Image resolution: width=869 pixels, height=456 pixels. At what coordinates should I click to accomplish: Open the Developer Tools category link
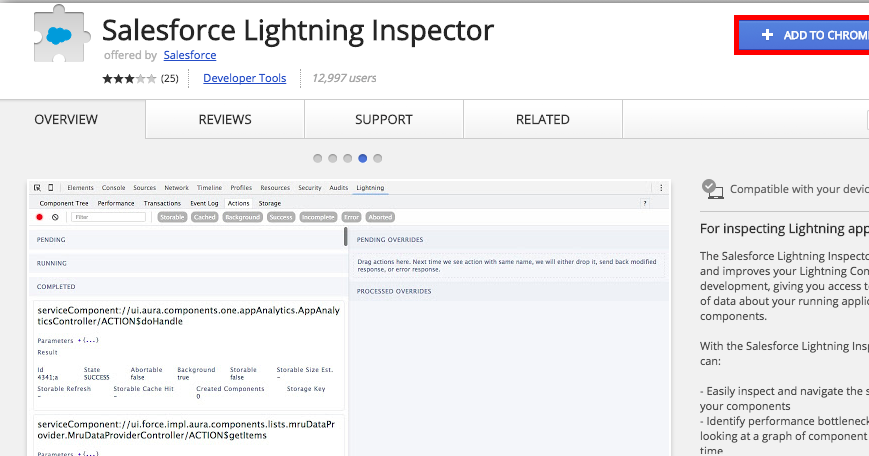(244, 78)
